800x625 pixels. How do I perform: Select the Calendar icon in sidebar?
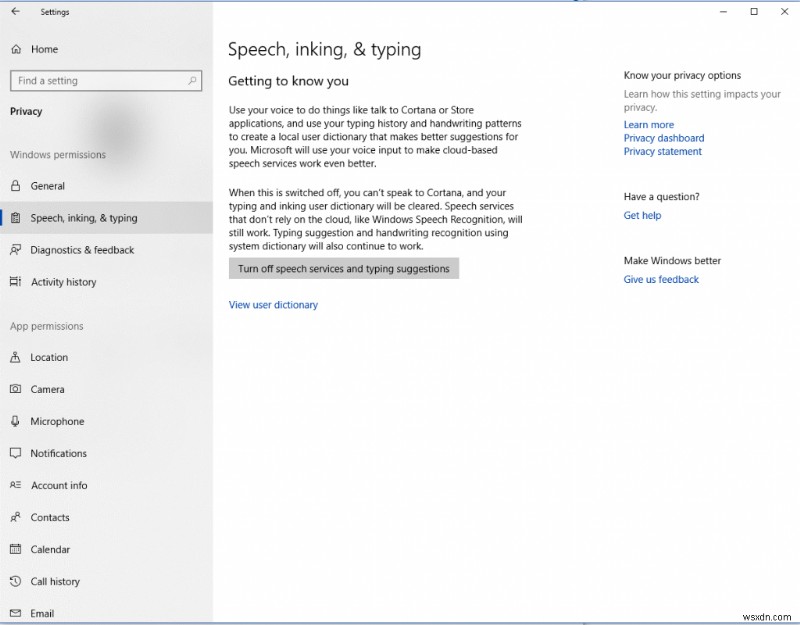(14, 549)
